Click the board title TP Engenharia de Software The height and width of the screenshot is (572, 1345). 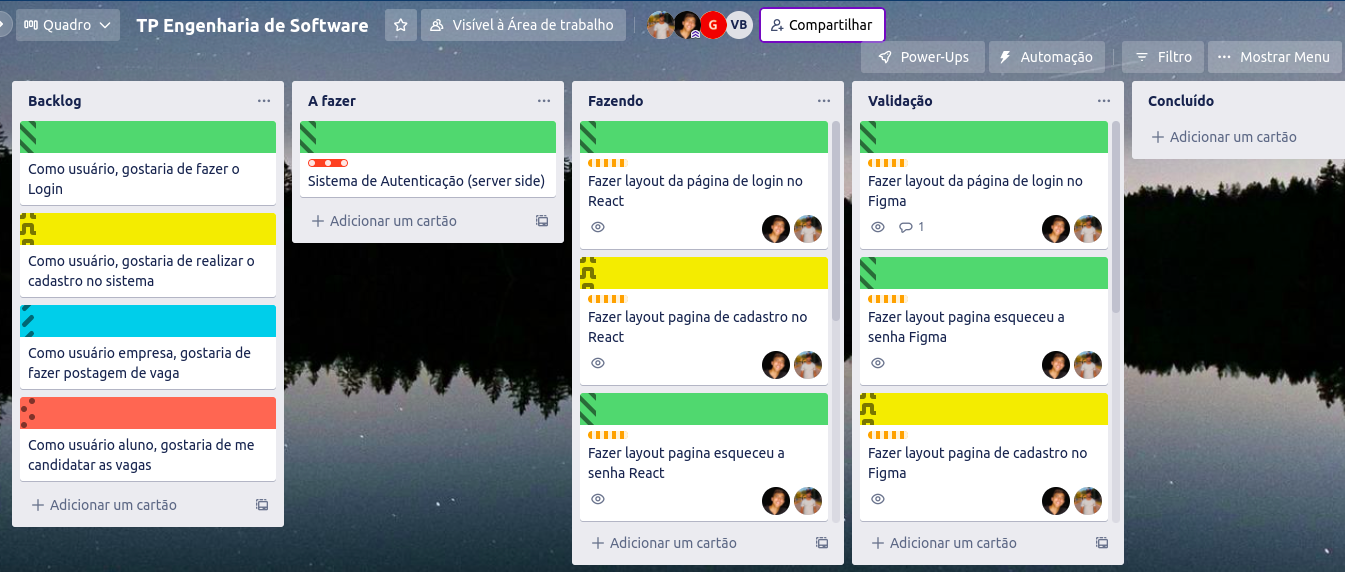[x=252, y=25]
